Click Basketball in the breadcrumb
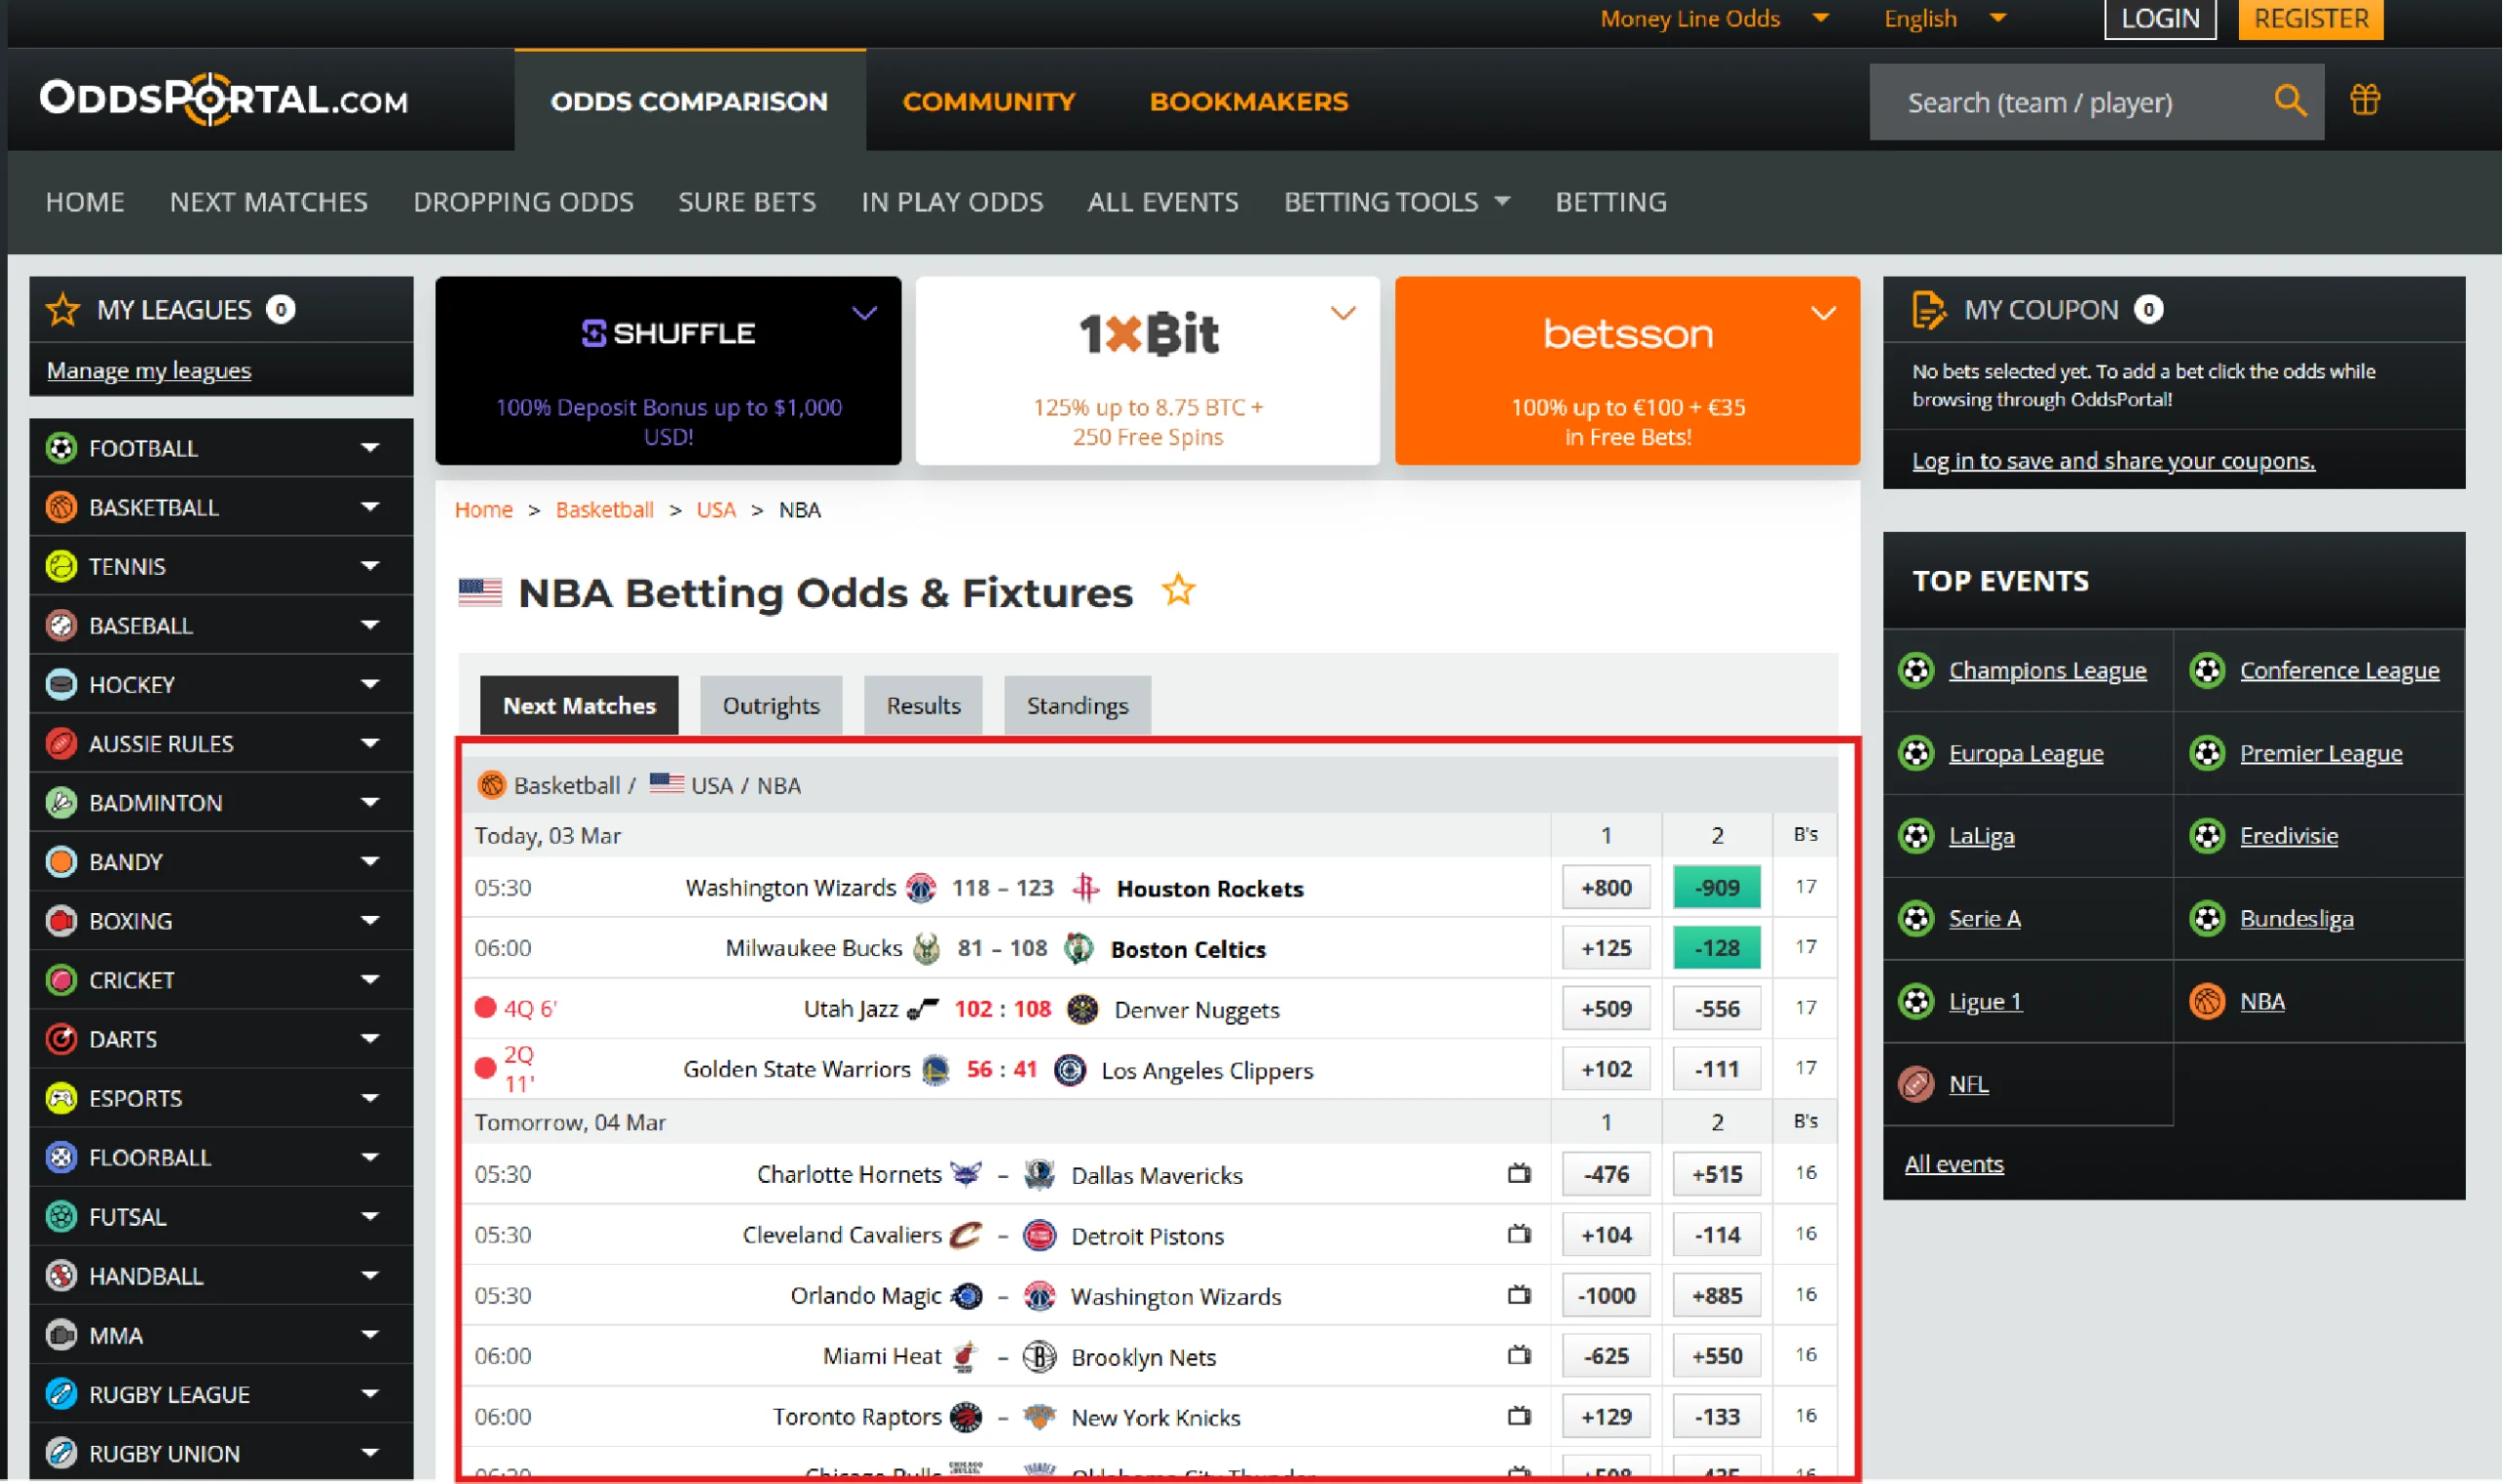This screenshot has width=2503, height=1484. point(604,510)
